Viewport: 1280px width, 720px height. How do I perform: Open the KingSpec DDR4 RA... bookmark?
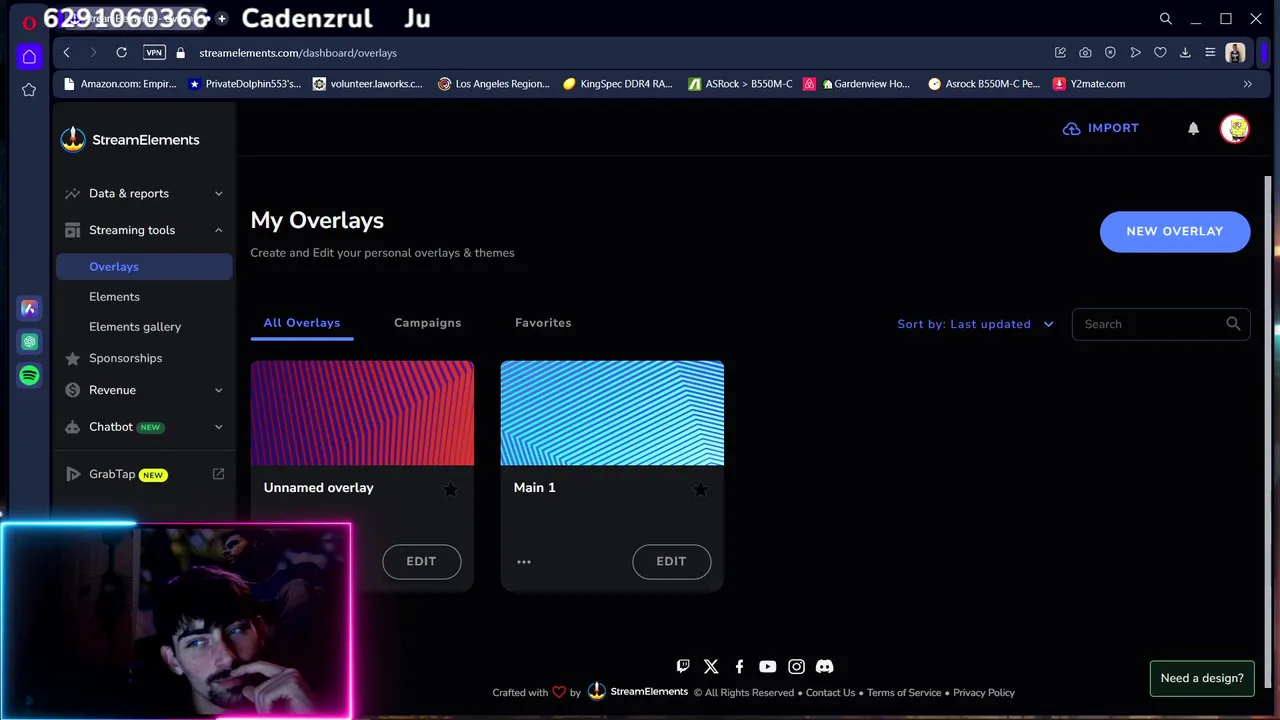pos(618,84)
